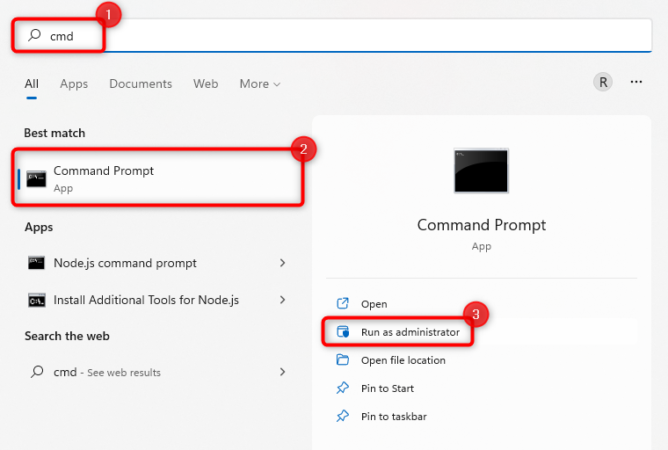
Task: Switch to the Apps tab
Action: [74, 84]
